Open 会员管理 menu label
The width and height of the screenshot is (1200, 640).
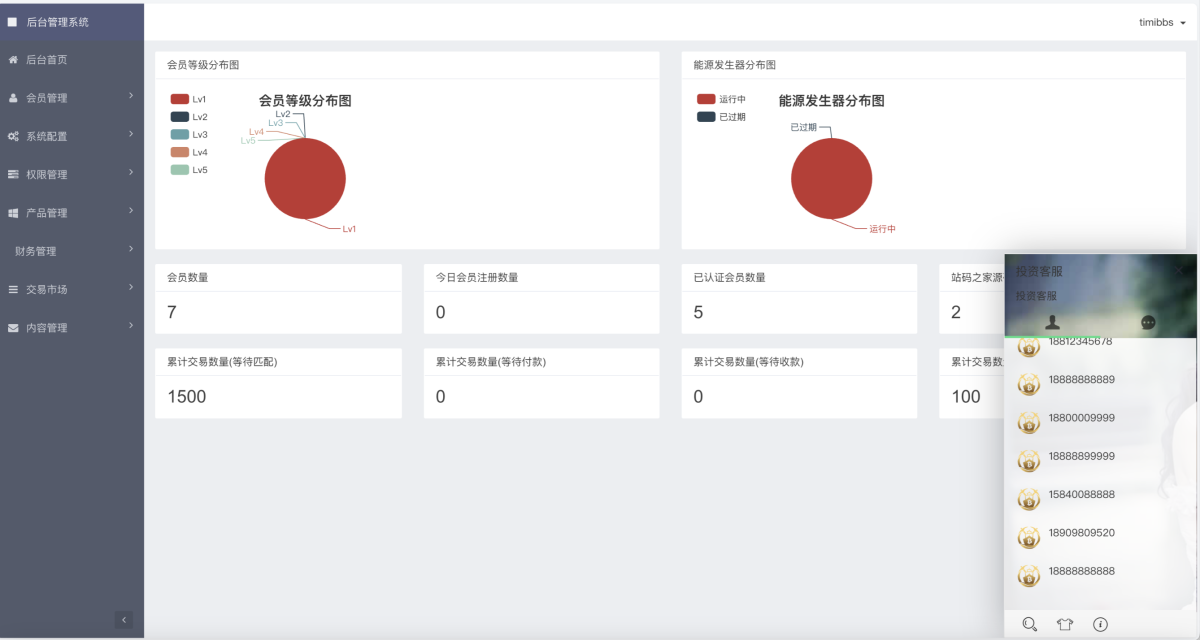[x=47, y=98]
